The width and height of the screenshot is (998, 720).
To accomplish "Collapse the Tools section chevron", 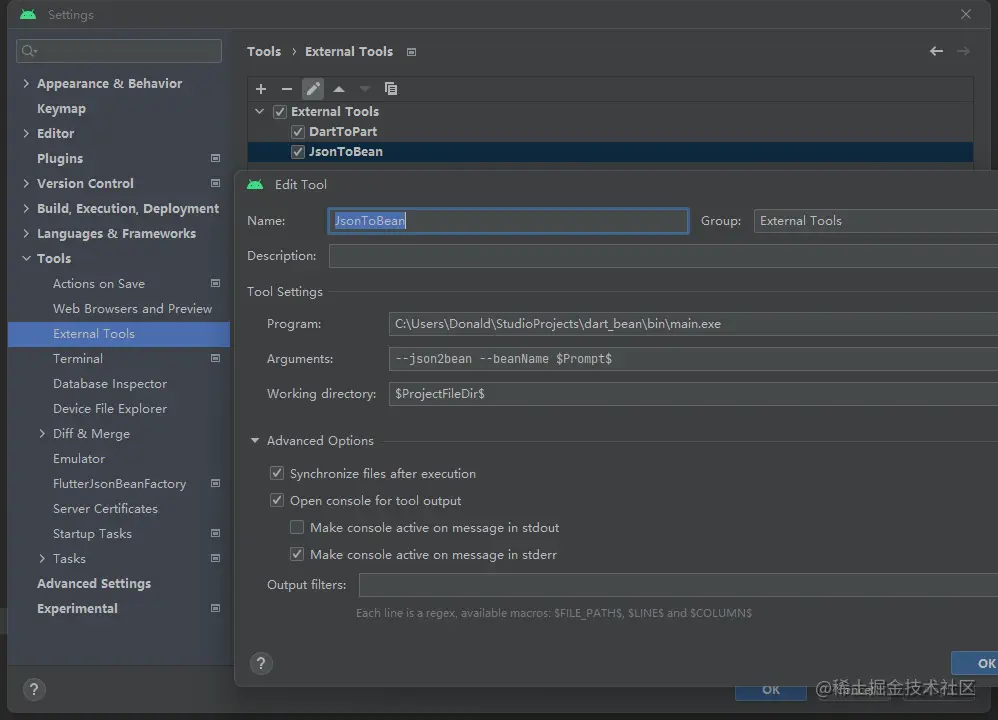I will point(26,258).
